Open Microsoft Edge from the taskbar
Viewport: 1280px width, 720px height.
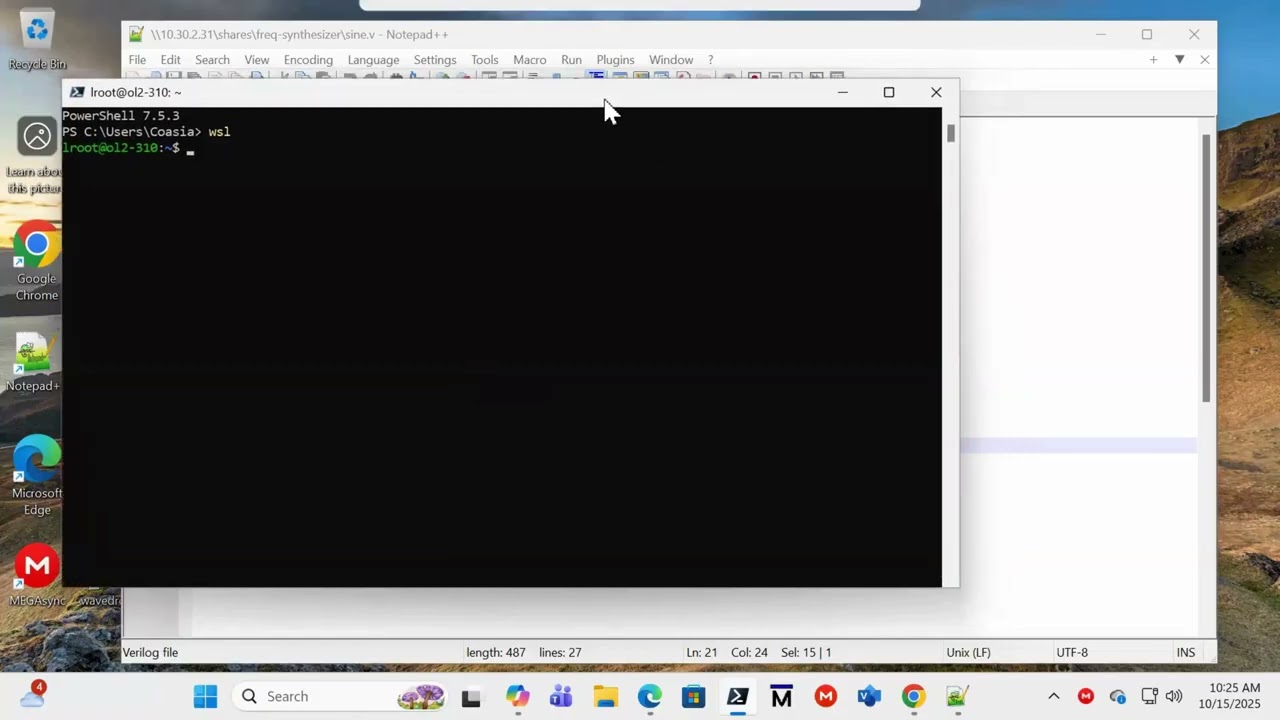coord(649,696)
